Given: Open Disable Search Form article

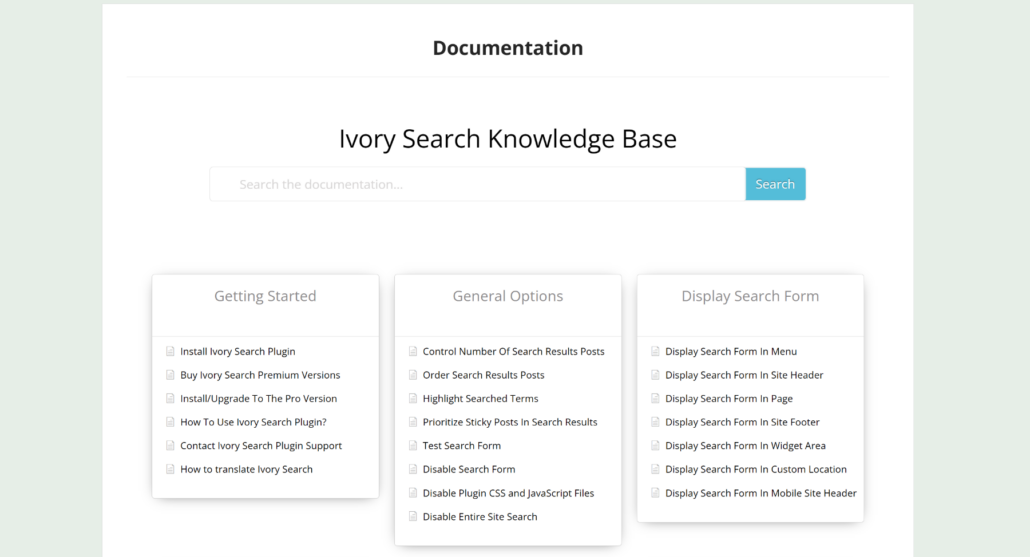Looking at the screenshot, I should point(469,470).
